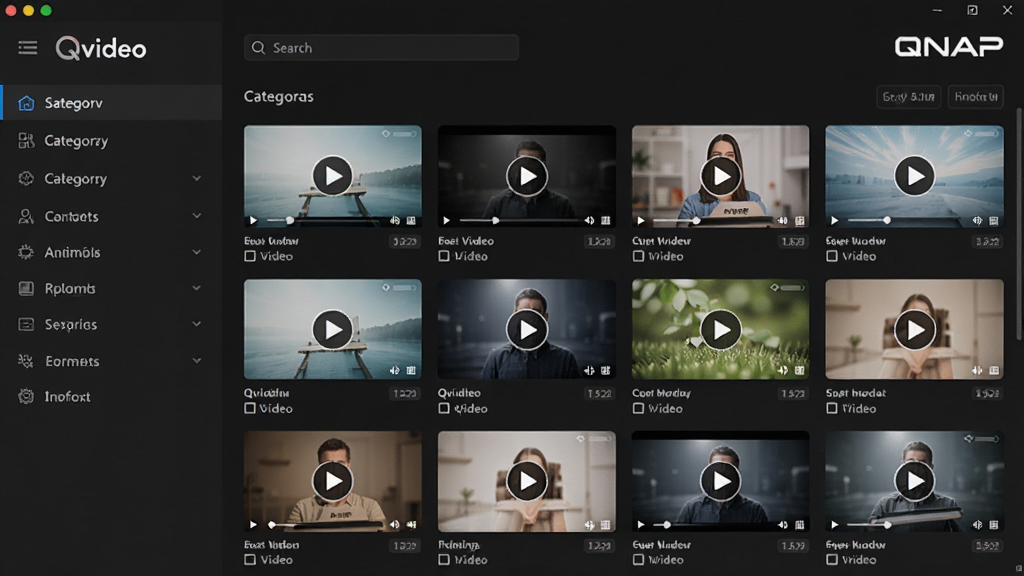Click small play icon on woman-with-laptop video
The width and height of the screenshot is (1024, 576).
coord(641,221)
